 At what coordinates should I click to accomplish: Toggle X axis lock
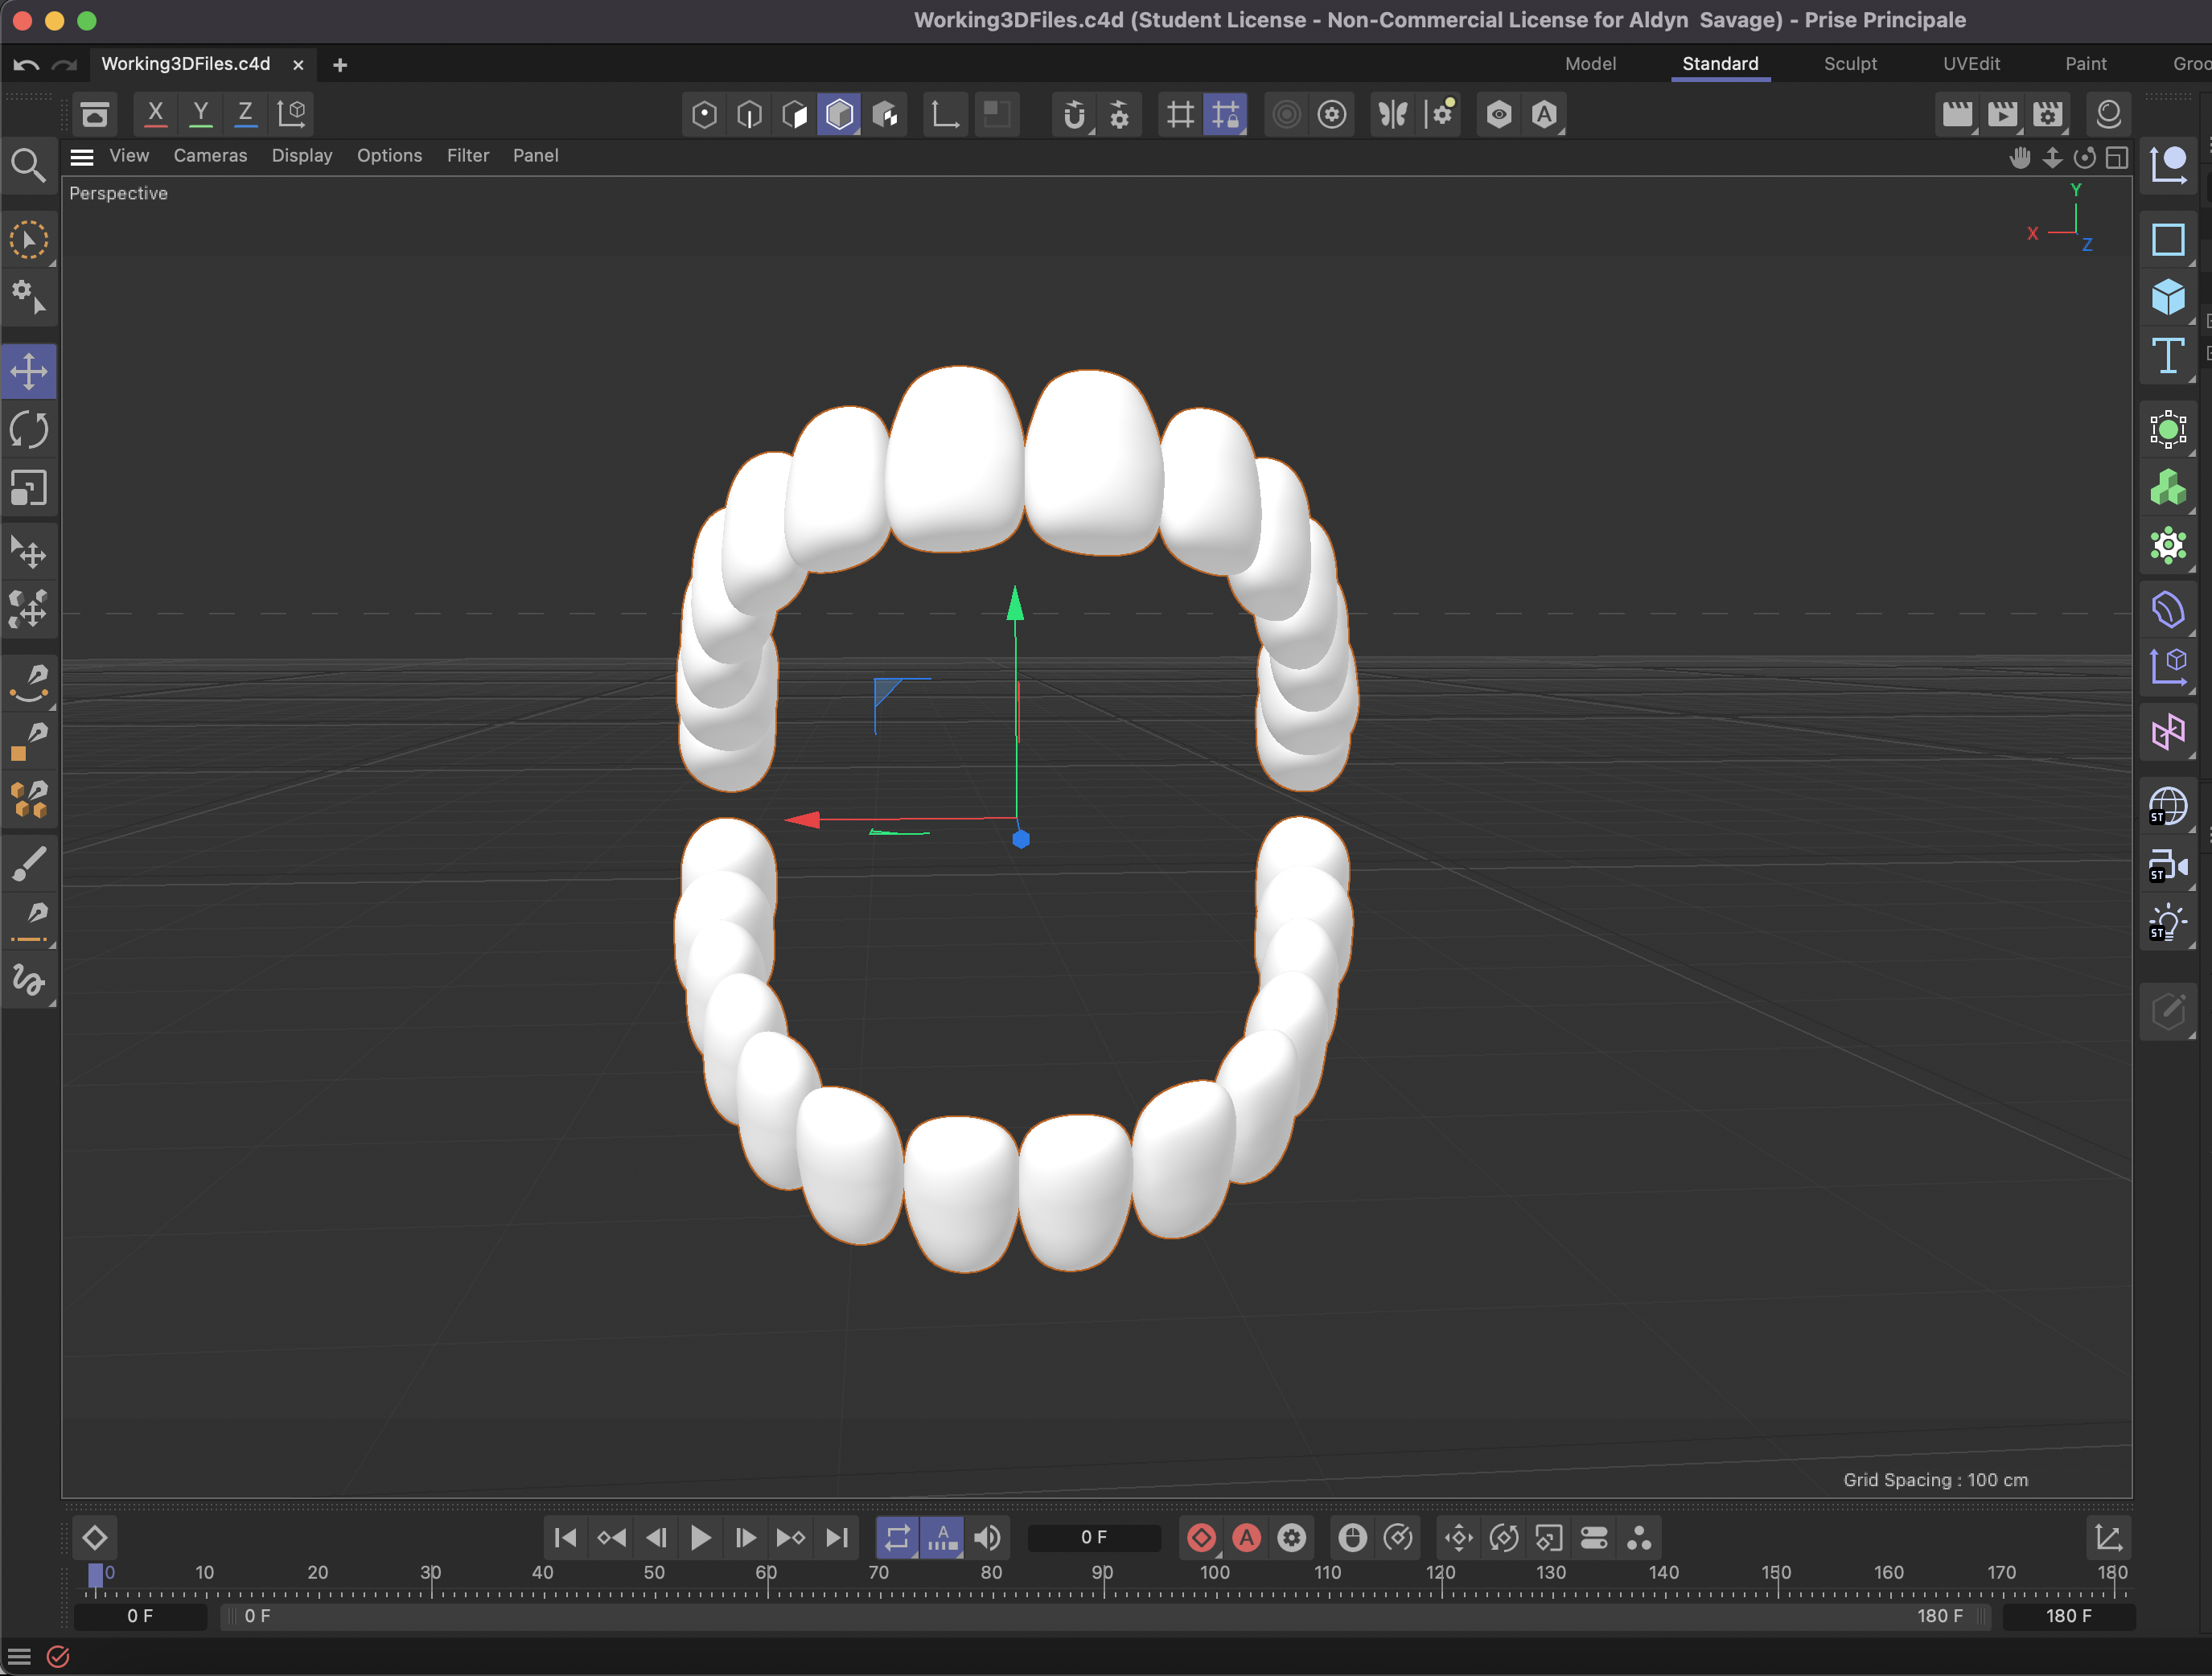click(x=155, y=114)
